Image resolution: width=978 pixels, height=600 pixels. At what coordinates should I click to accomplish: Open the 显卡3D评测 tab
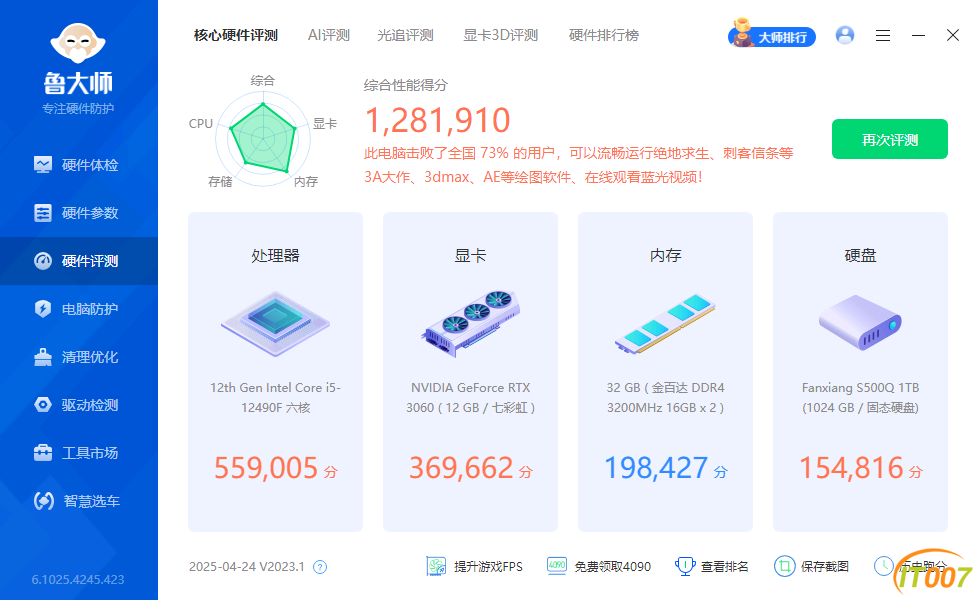[x=500, y=36]
